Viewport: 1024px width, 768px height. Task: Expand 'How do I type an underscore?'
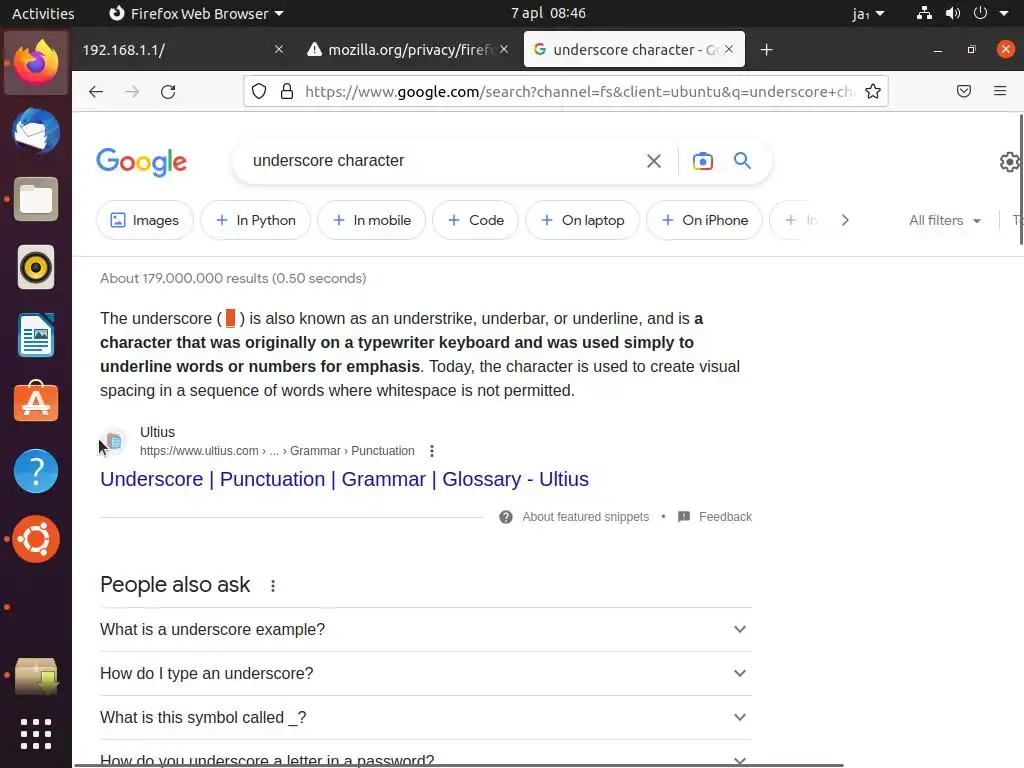click(426, 673)
